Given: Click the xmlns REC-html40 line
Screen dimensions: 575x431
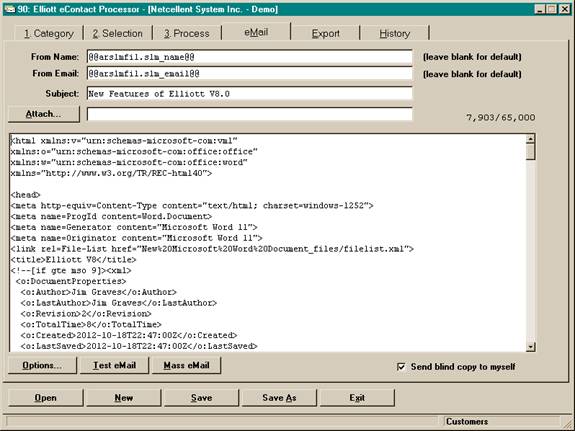Looking at the screenshot, I should point(111,173).
